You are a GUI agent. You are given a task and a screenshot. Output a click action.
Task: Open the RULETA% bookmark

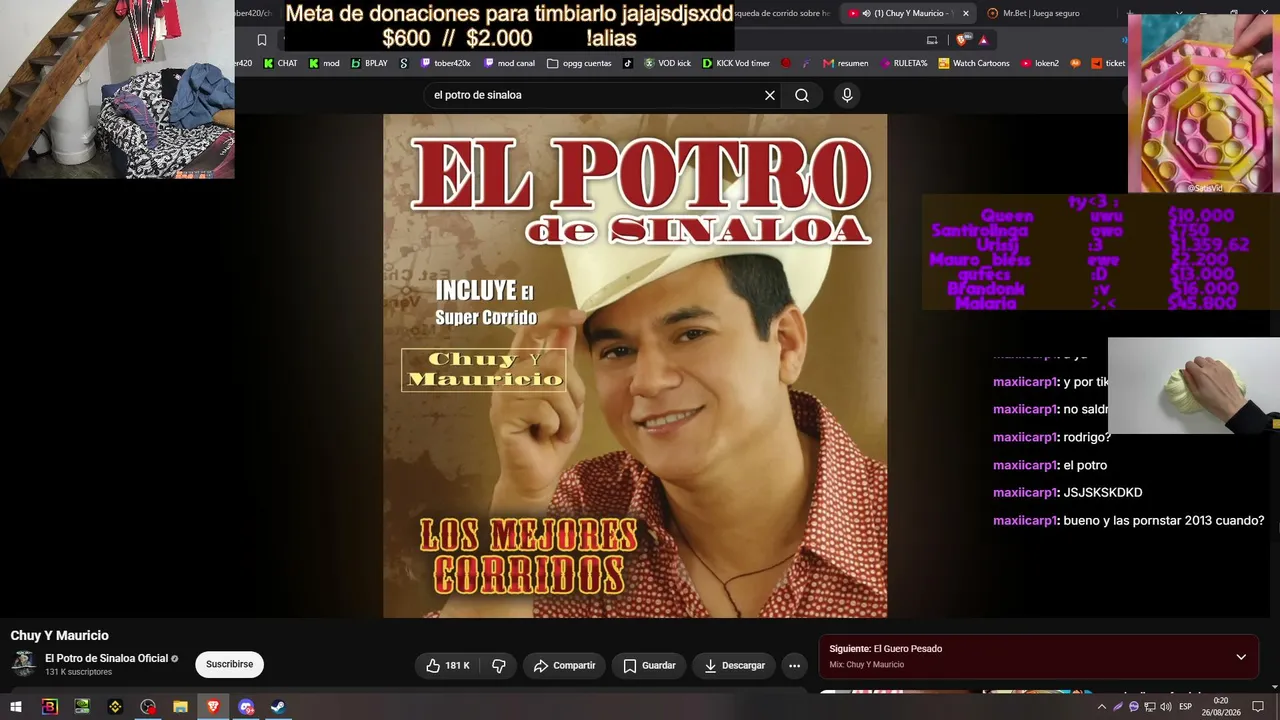(904, 63)
